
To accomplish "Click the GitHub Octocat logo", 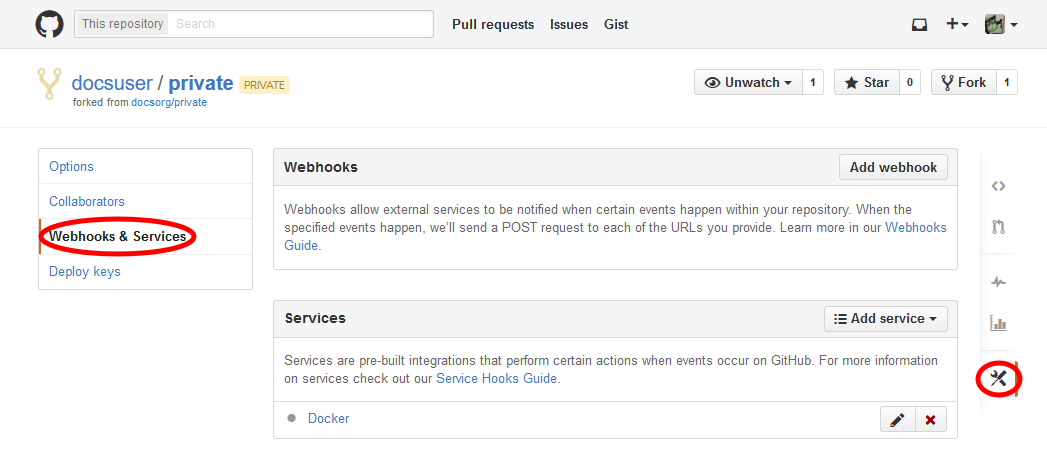I will [49, 24].
